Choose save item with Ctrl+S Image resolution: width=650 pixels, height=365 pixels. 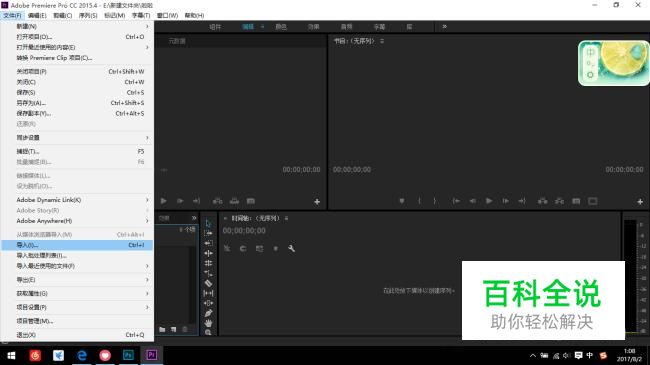pos(77,92)
